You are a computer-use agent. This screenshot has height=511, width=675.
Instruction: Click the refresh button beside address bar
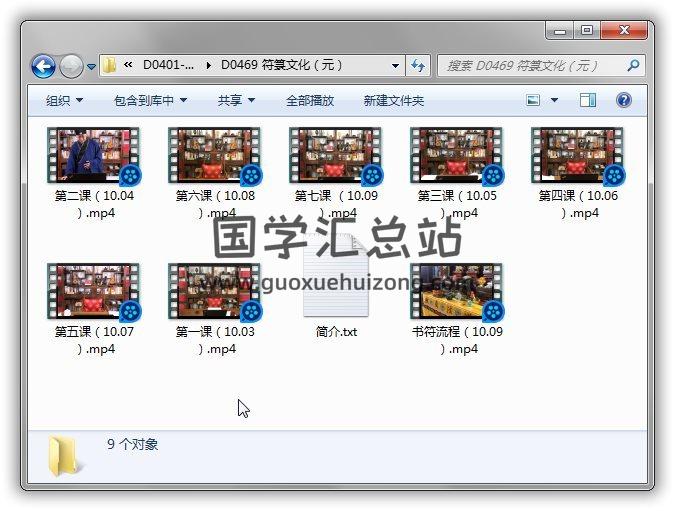pos(418,66)
